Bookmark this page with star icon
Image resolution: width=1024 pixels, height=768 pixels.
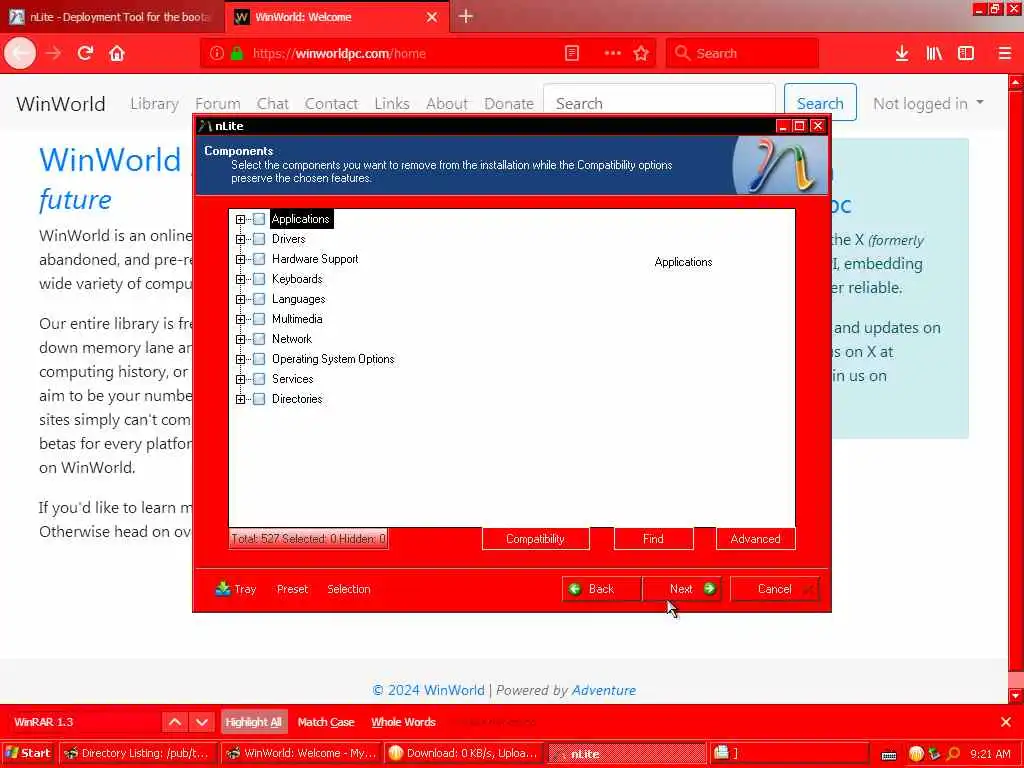point(641,54)
